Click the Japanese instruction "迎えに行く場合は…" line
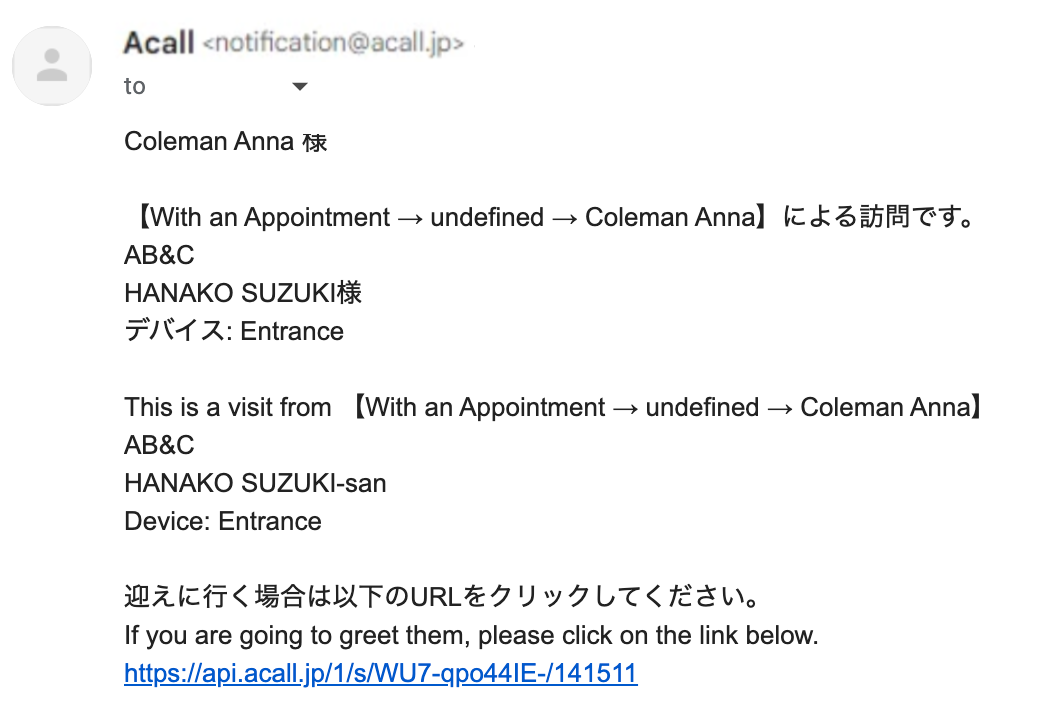 442,596
